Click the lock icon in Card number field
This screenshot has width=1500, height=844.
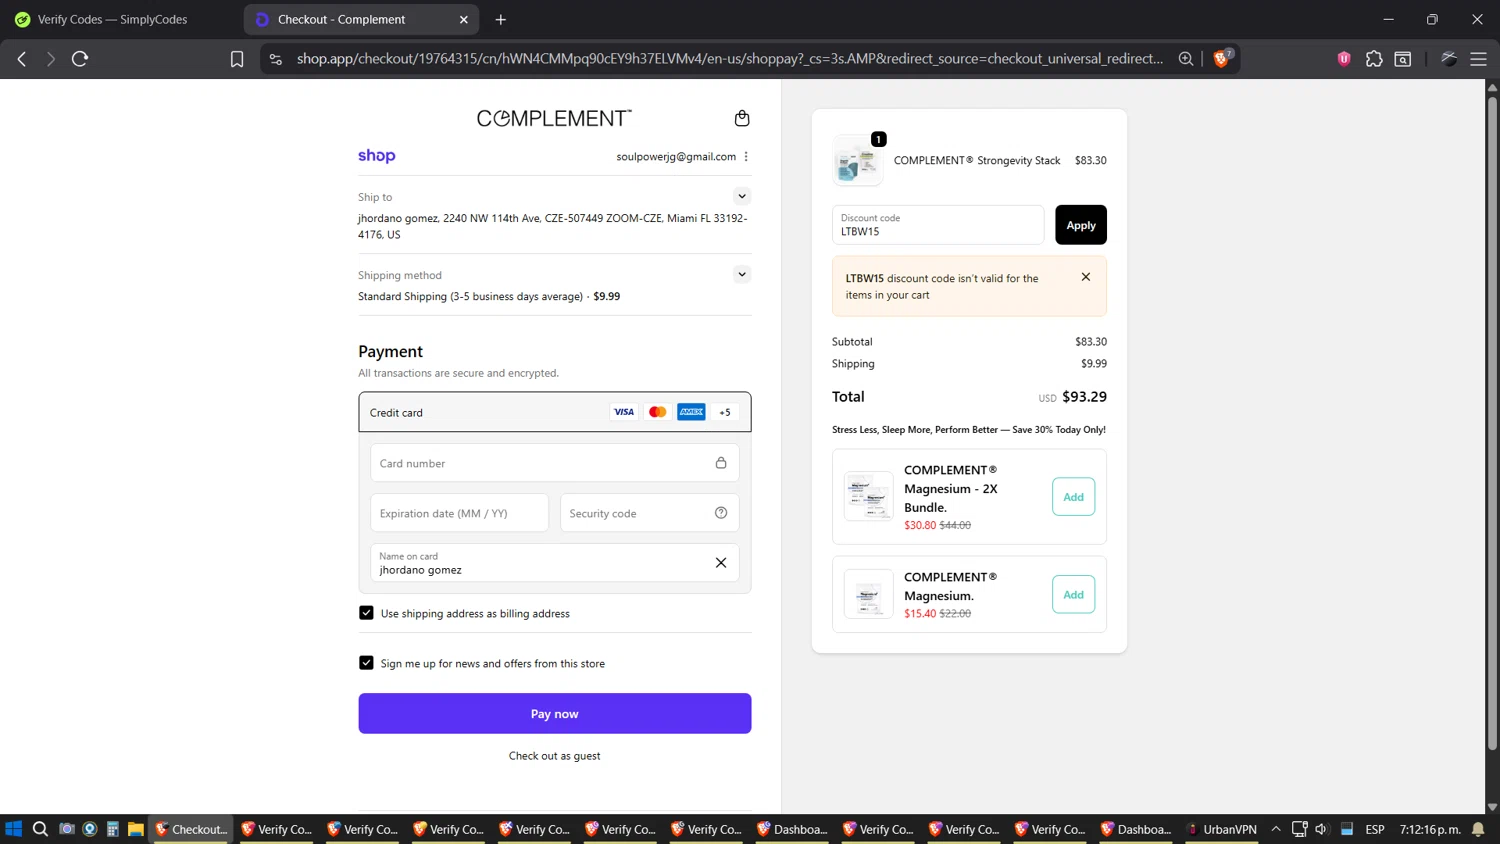click(x=720, y=463)
